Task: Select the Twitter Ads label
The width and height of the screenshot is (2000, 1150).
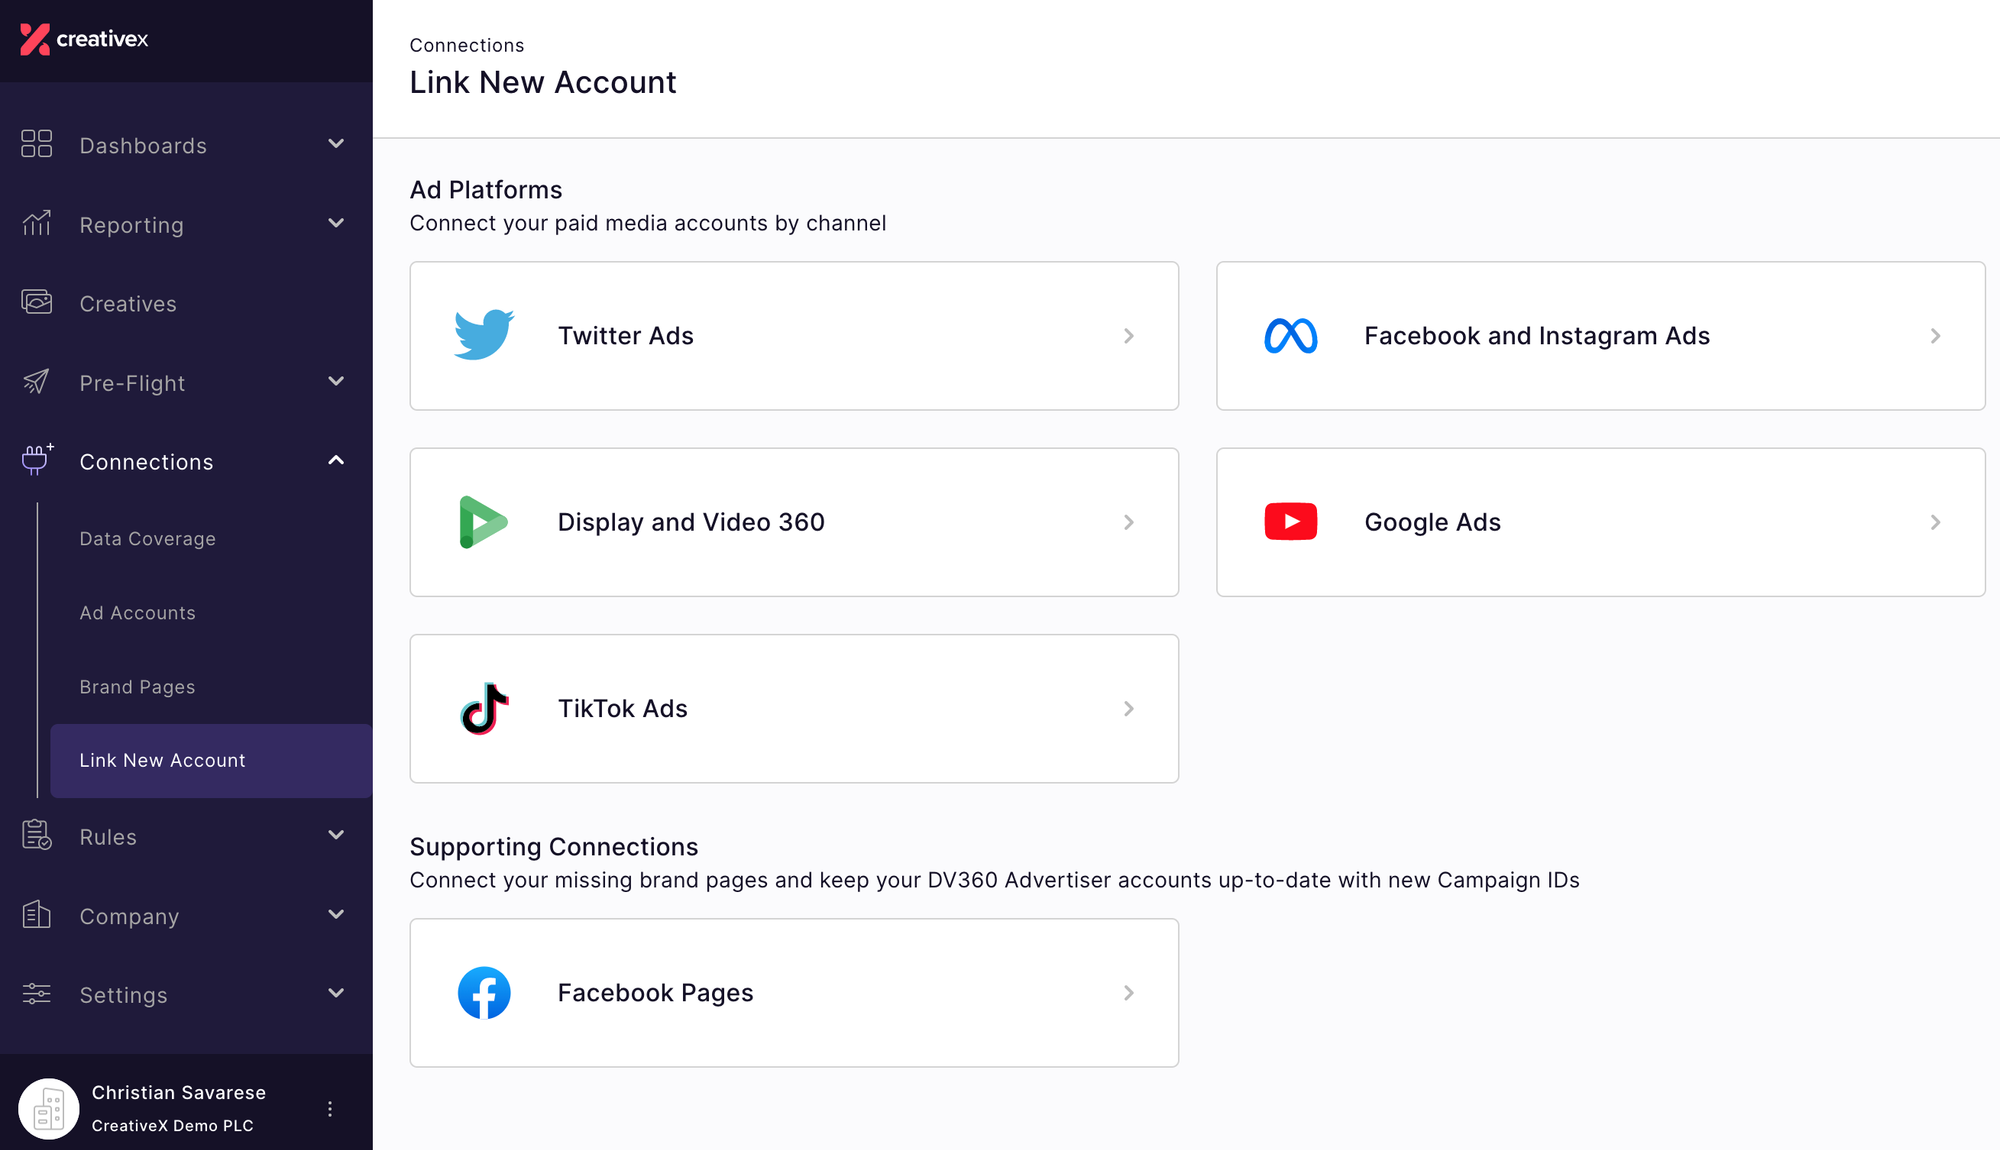Action: (626, 336)
